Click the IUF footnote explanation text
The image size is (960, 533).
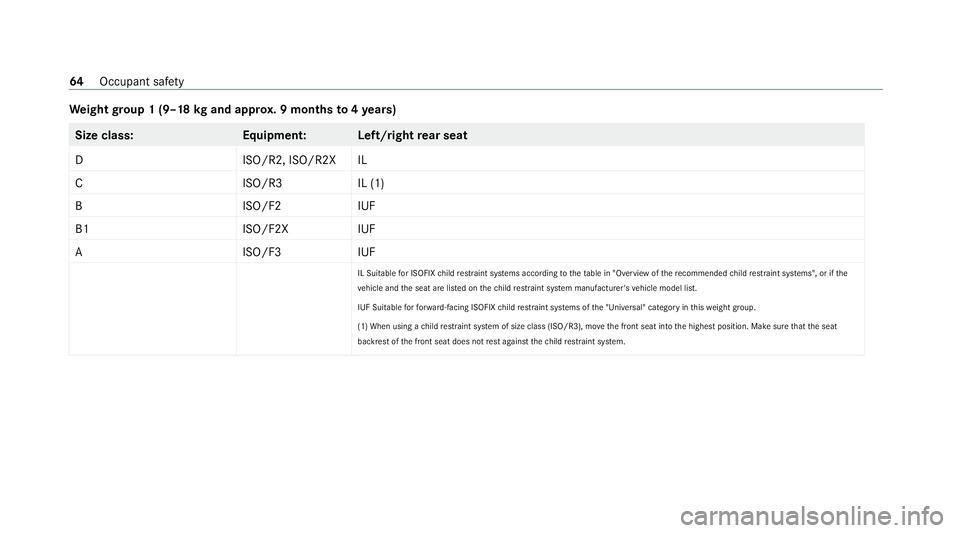point(557,307)
